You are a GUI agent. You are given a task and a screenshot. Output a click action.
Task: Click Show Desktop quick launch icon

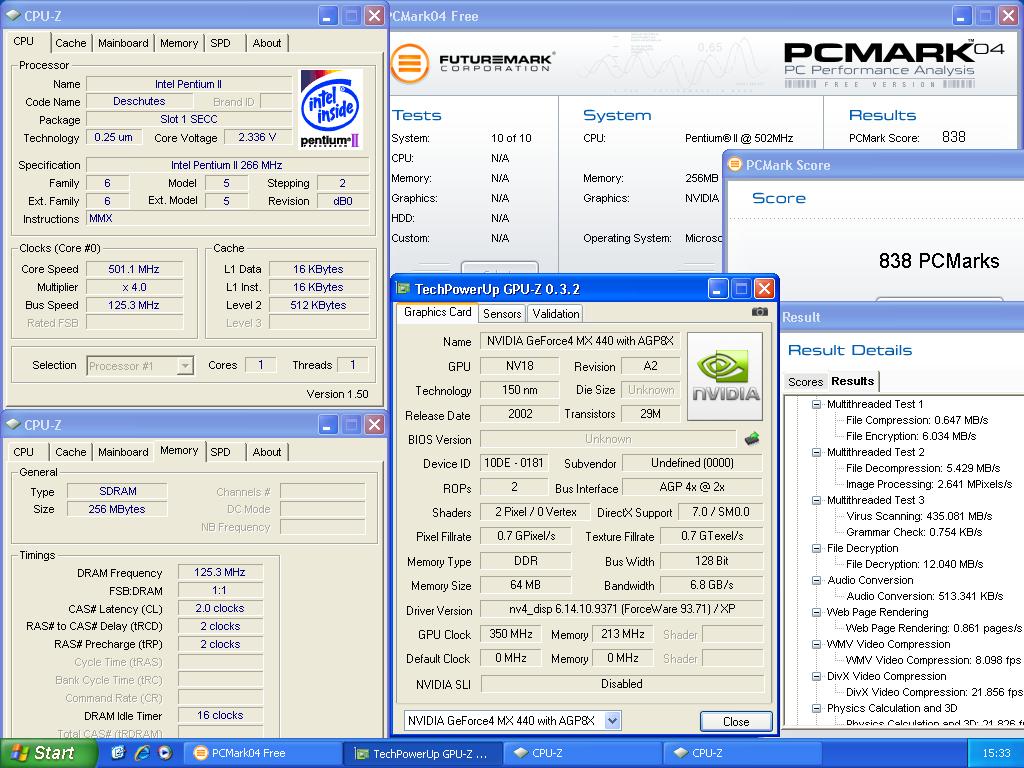tap(118, 753)
